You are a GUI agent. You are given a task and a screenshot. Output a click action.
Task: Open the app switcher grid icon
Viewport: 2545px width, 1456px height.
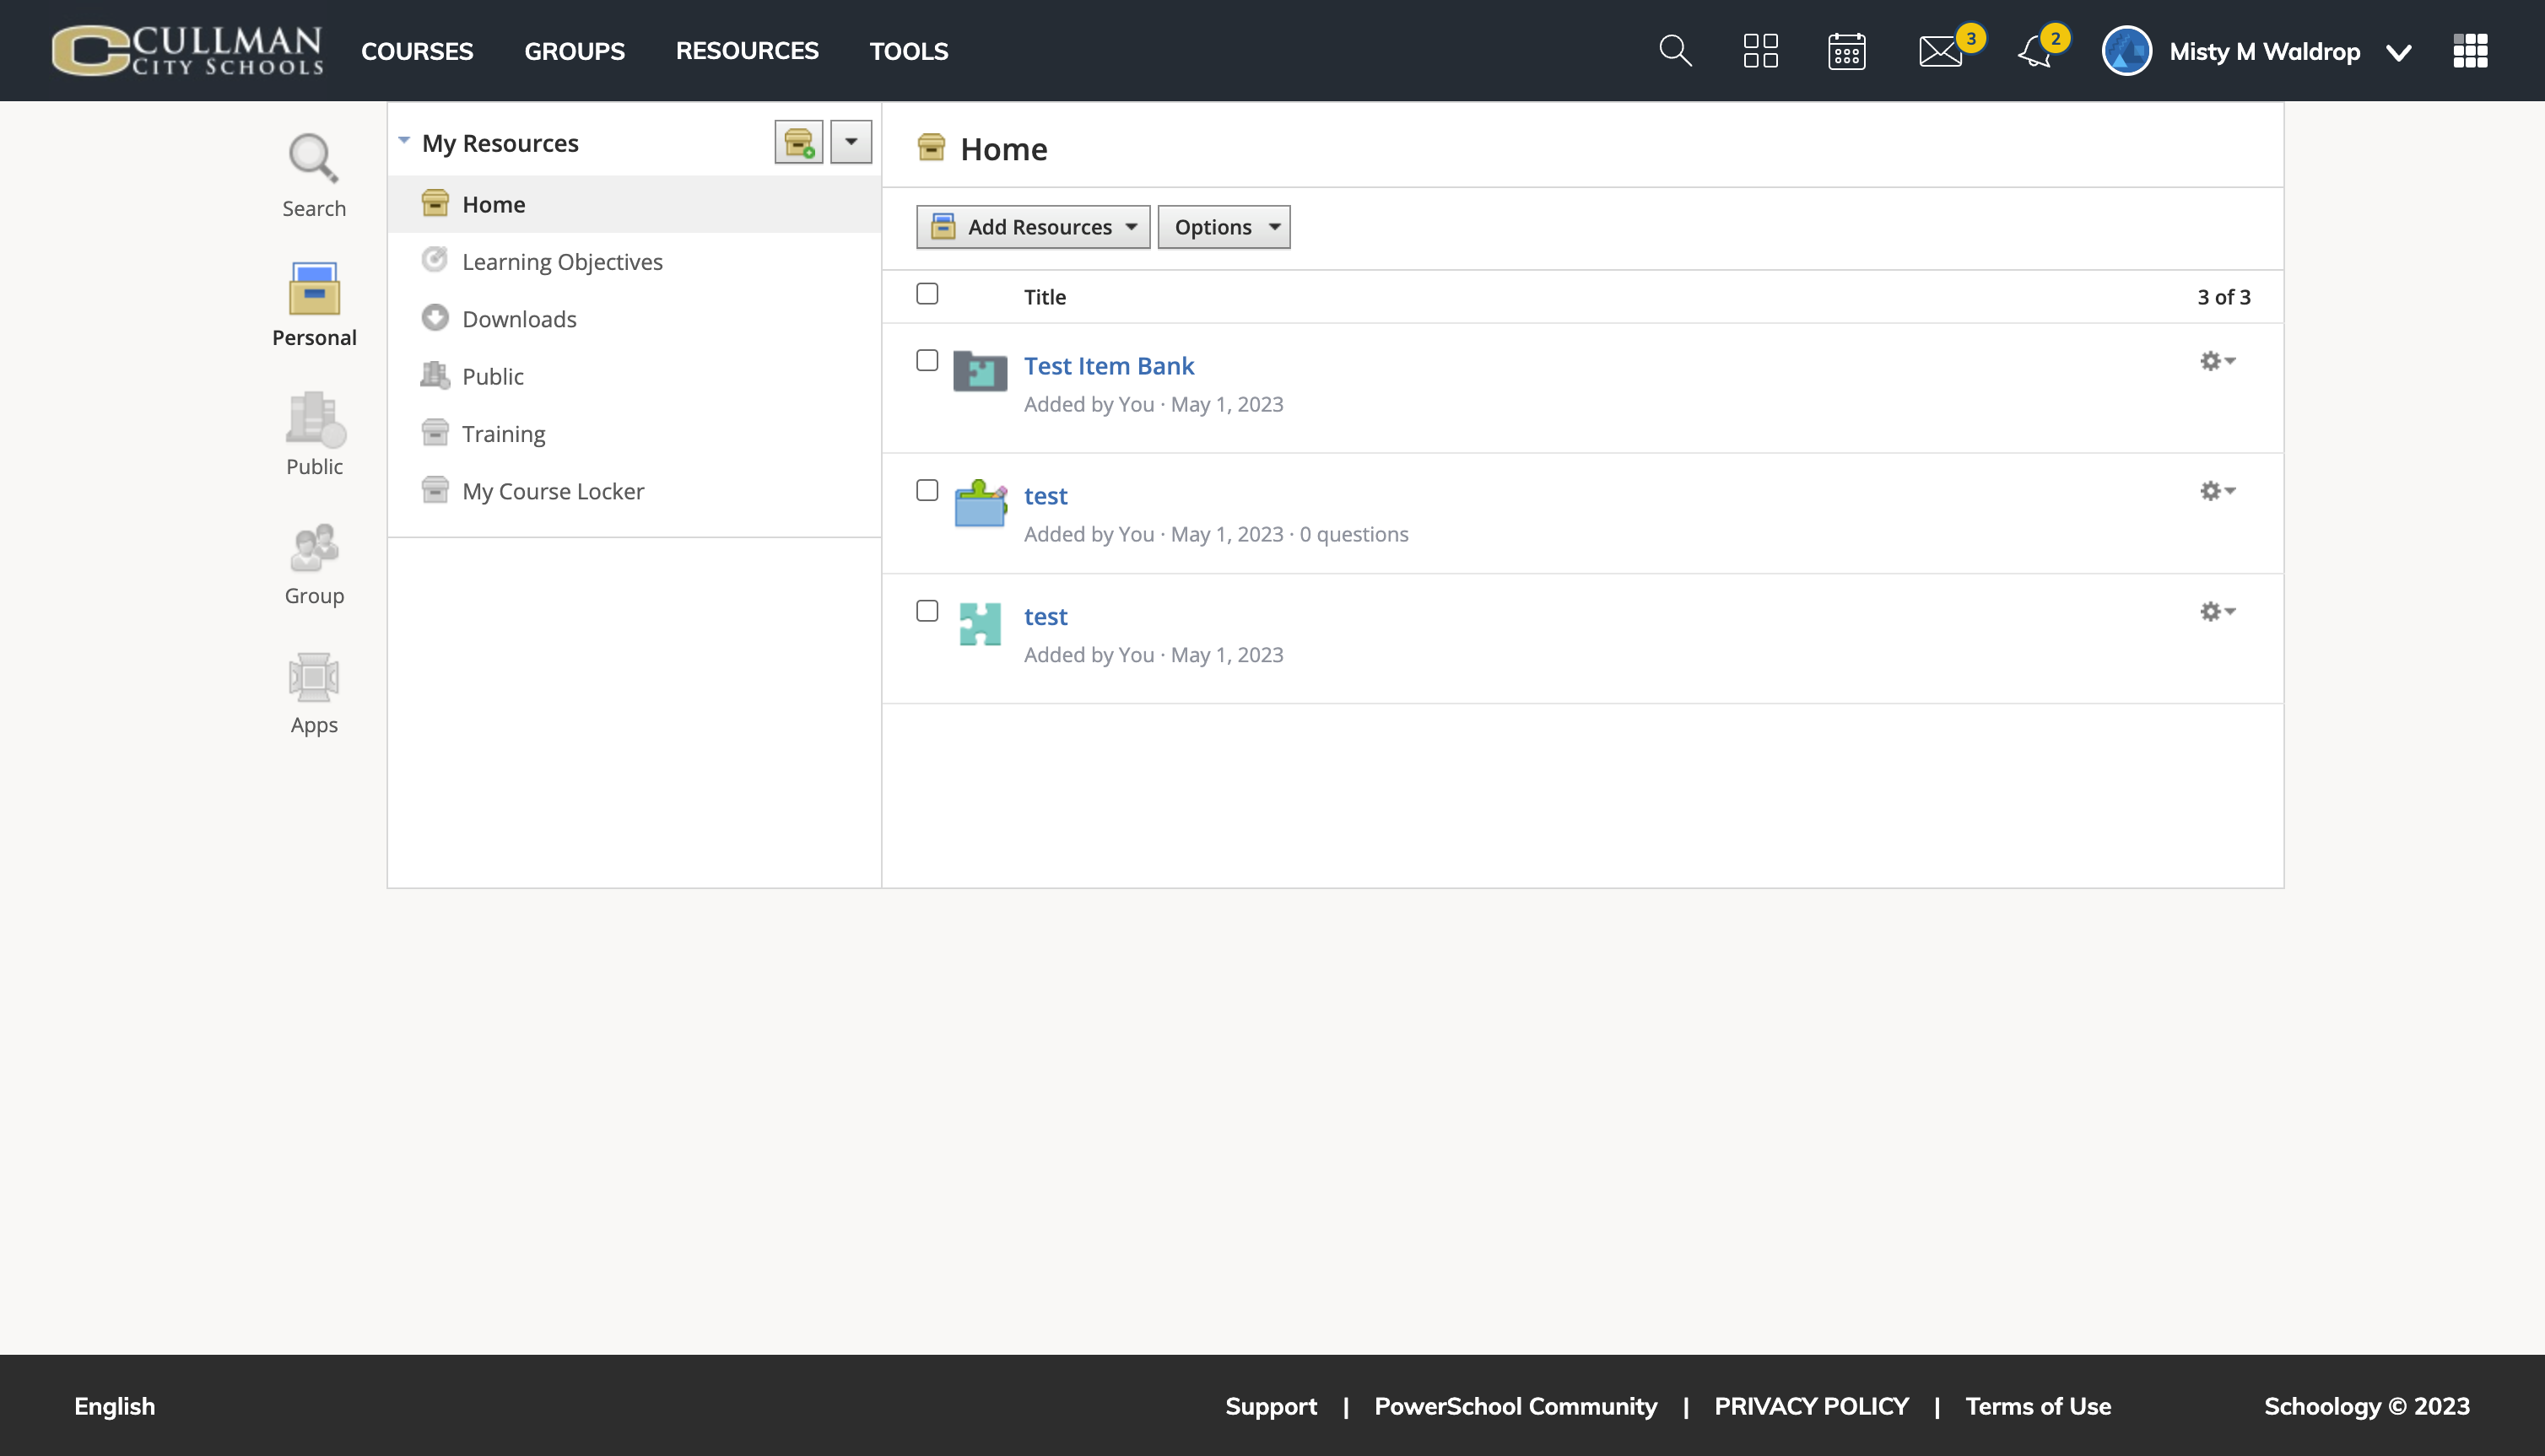2470,51
